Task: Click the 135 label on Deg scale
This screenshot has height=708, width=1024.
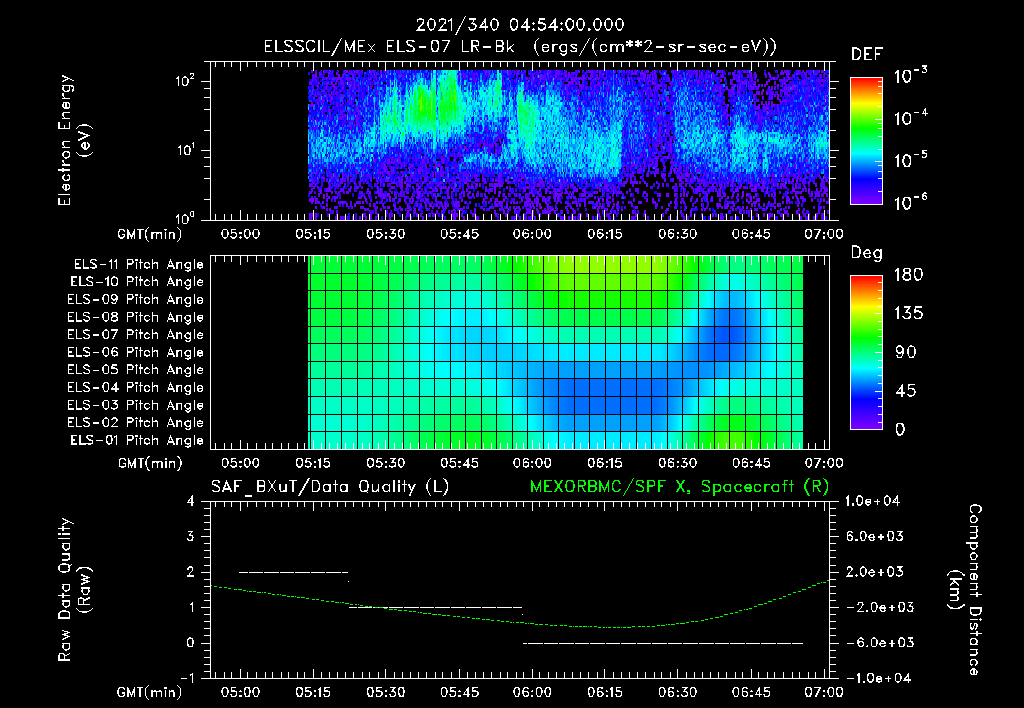Action: pos(908,314)
